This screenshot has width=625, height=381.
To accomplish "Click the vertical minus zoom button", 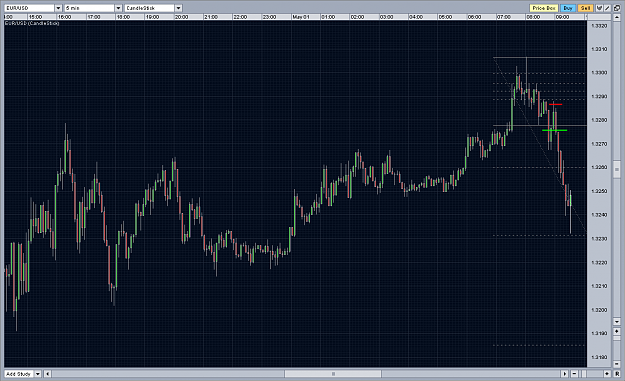I will tap(617, 364).
